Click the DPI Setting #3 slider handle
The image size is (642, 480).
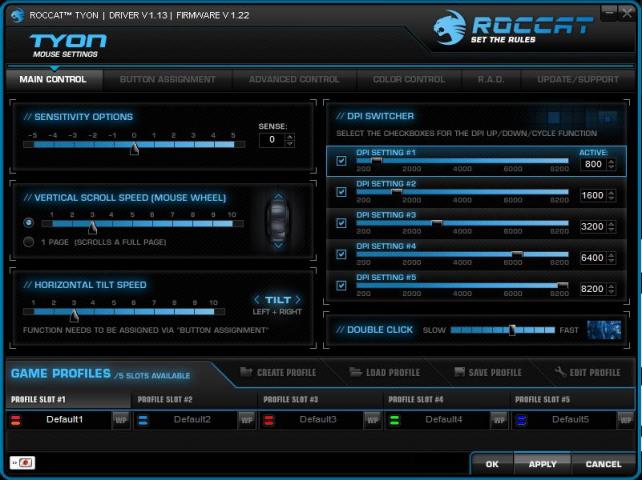(437, 223)
